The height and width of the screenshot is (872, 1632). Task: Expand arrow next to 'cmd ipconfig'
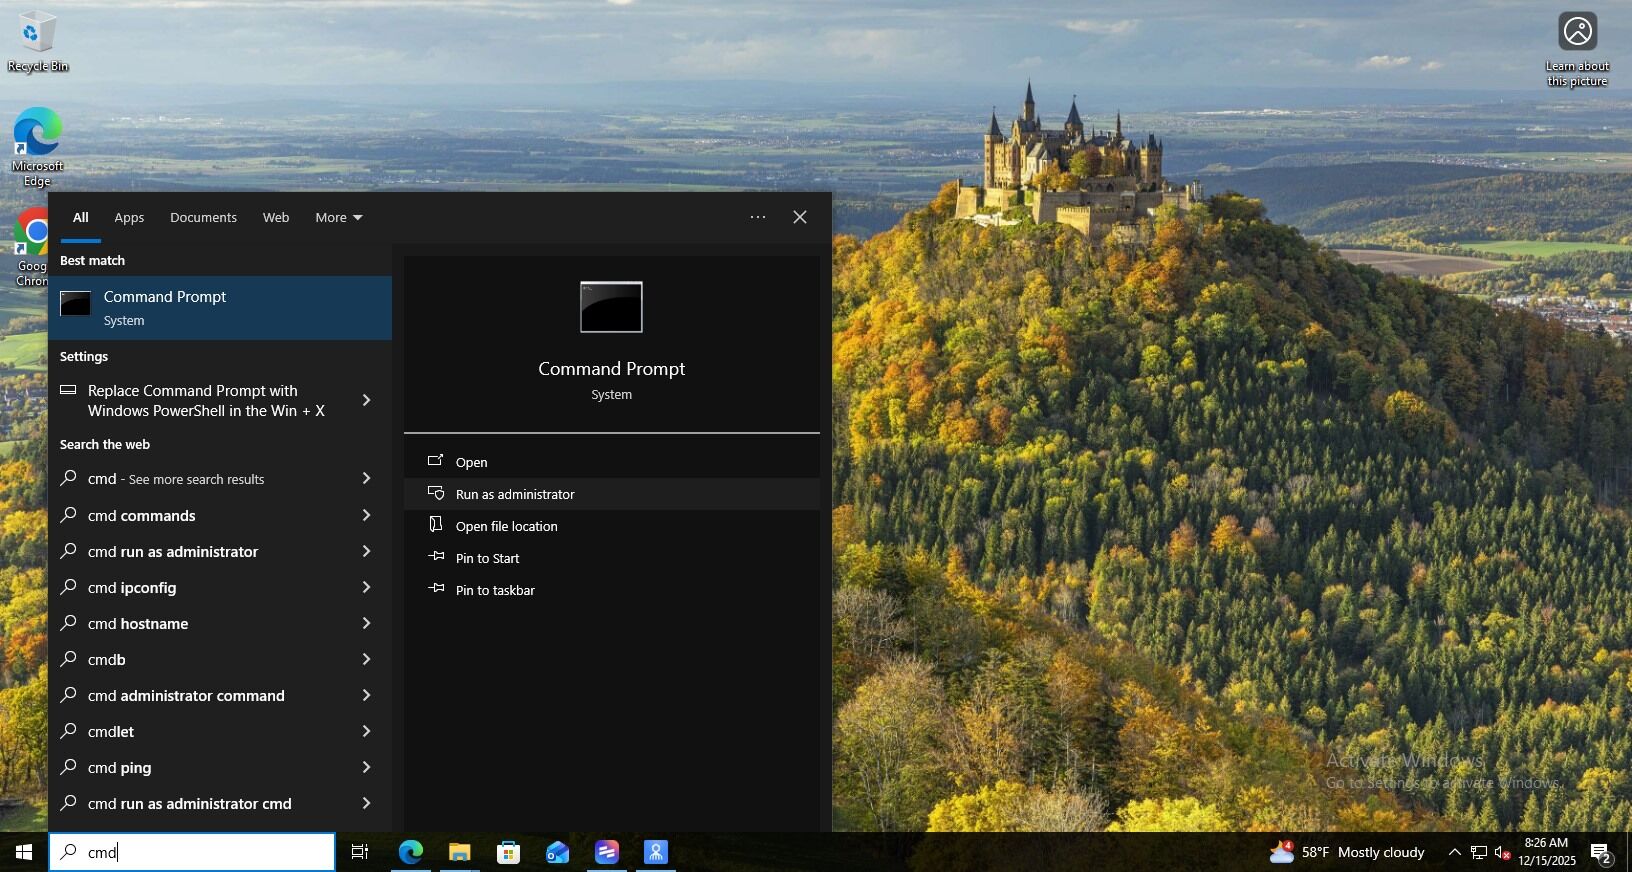click(x=367, y=587)
